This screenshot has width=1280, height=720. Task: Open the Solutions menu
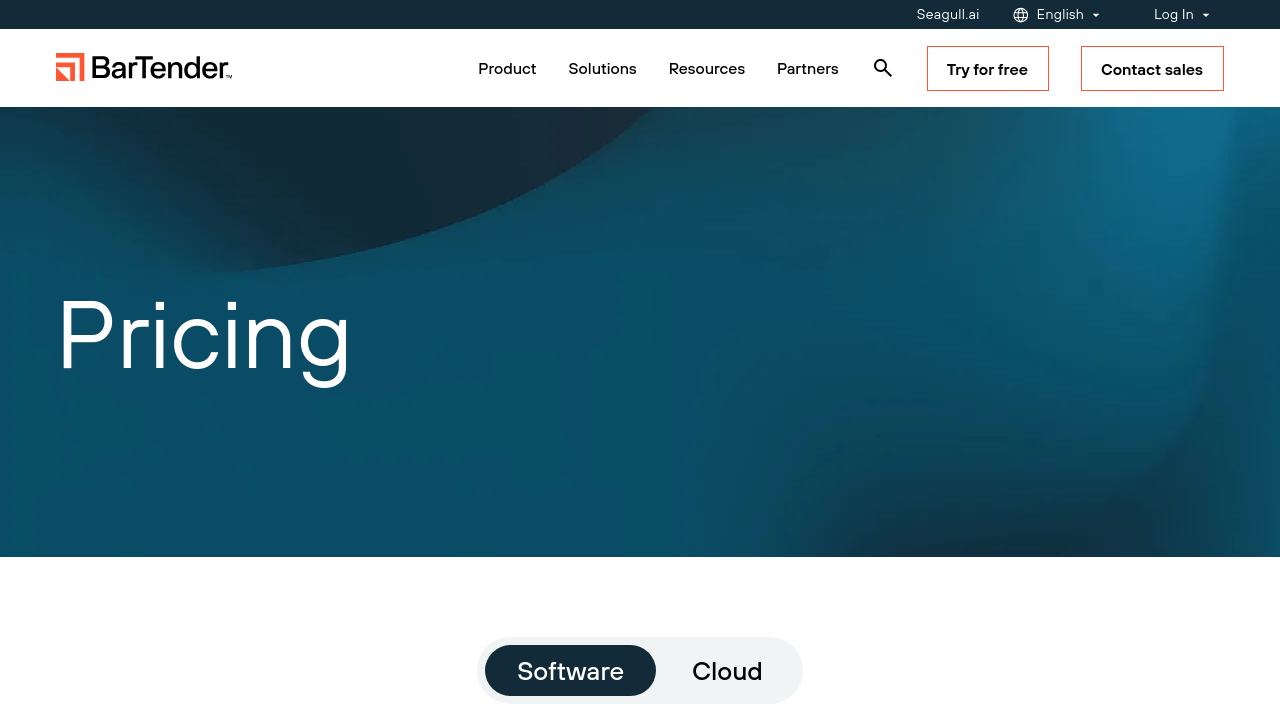[602, 69]
